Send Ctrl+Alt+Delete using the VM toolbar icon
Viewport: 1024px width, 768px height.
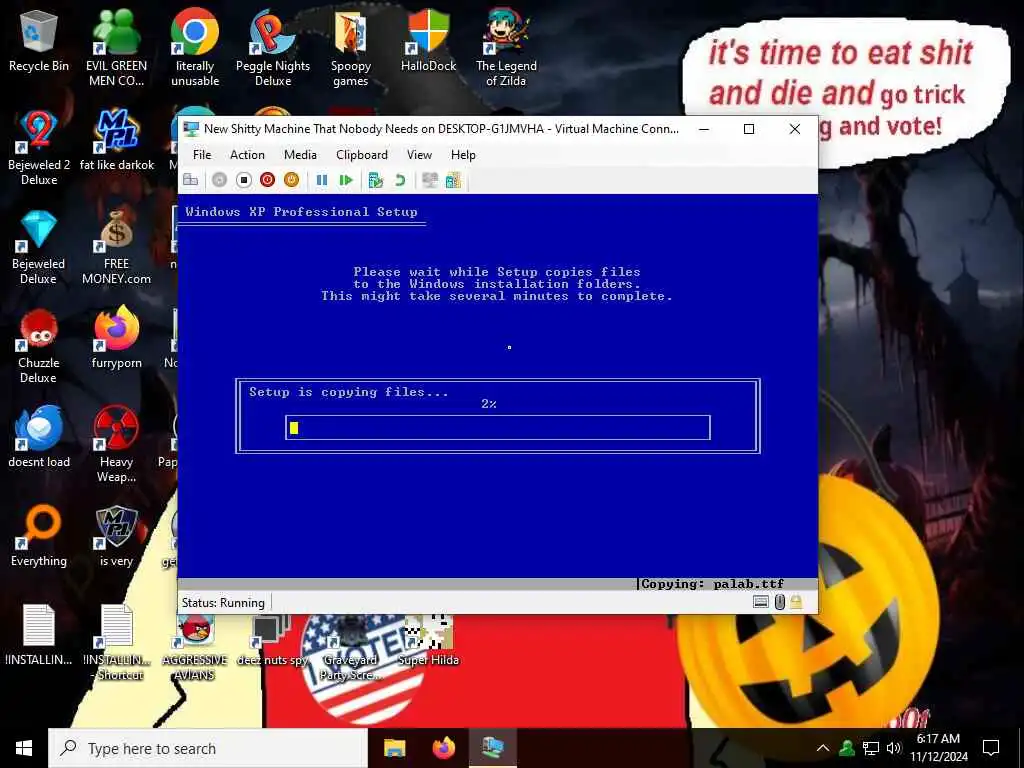(x=191, y=180)
